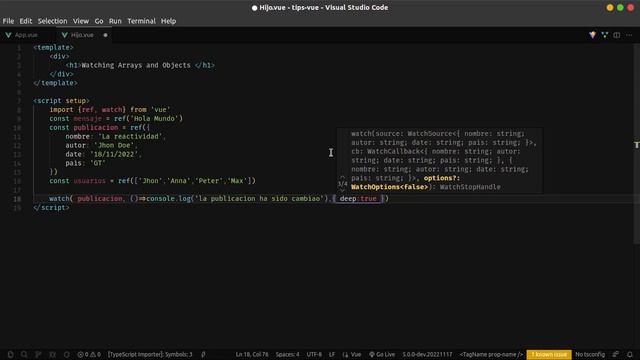Click the 'GT' pais value
640x360 pixels.
click(x=98, y=163)
